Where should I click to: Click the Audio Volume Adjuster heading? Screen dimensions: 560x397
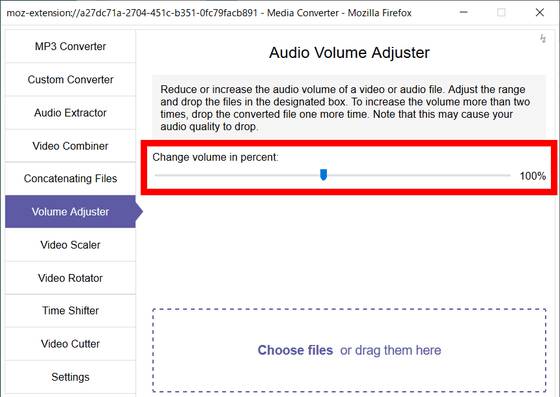point(349,52)
